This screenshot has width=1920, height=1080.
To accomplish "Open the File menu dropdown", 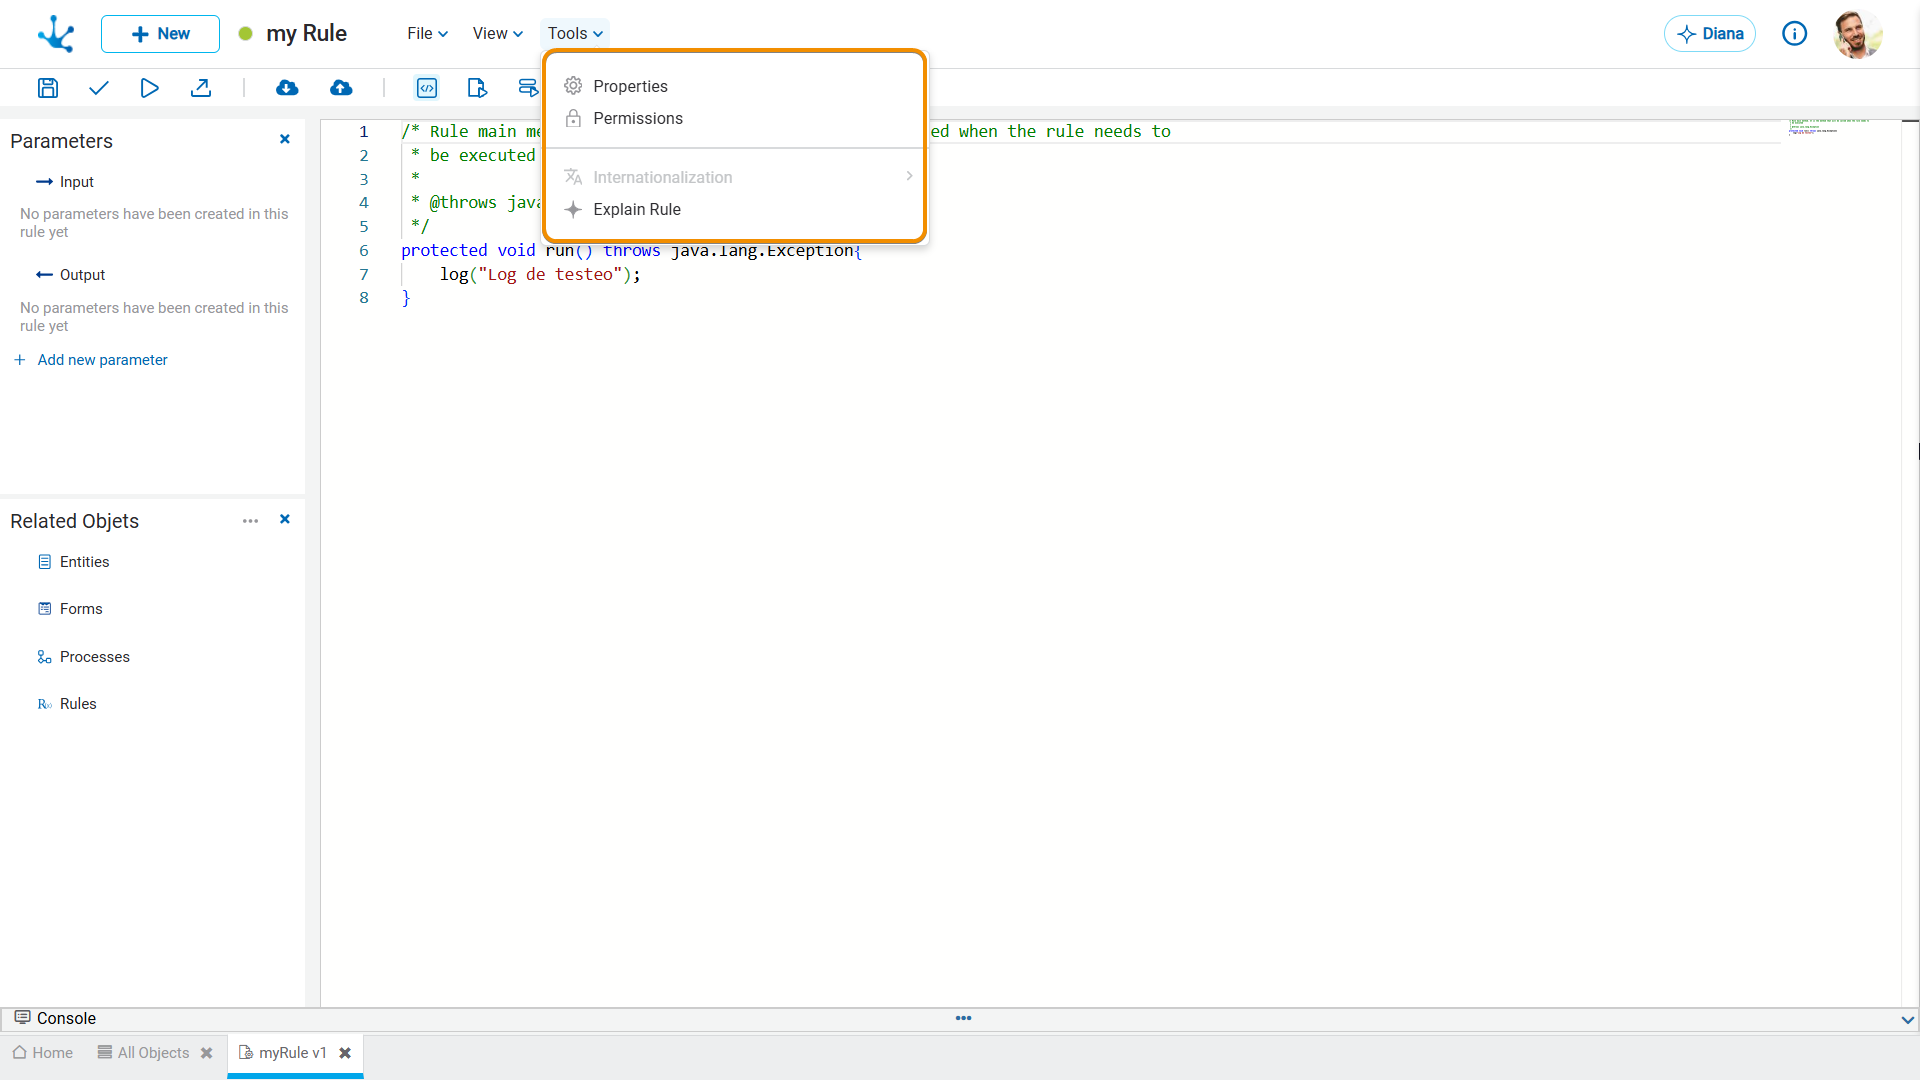I will (x=427, y=33).
